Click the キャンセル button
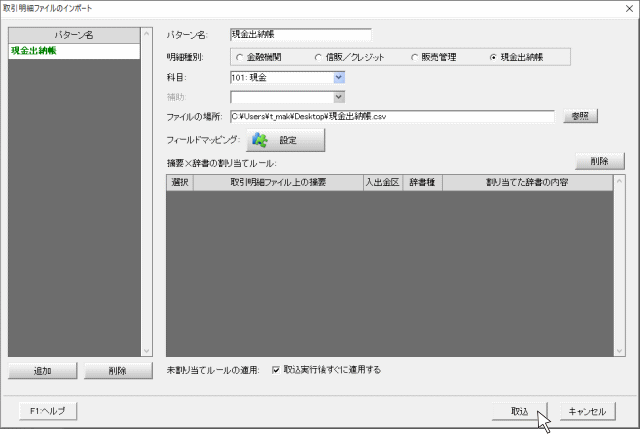The width and height of the screenshot is (640, 434). coord(587,411)
